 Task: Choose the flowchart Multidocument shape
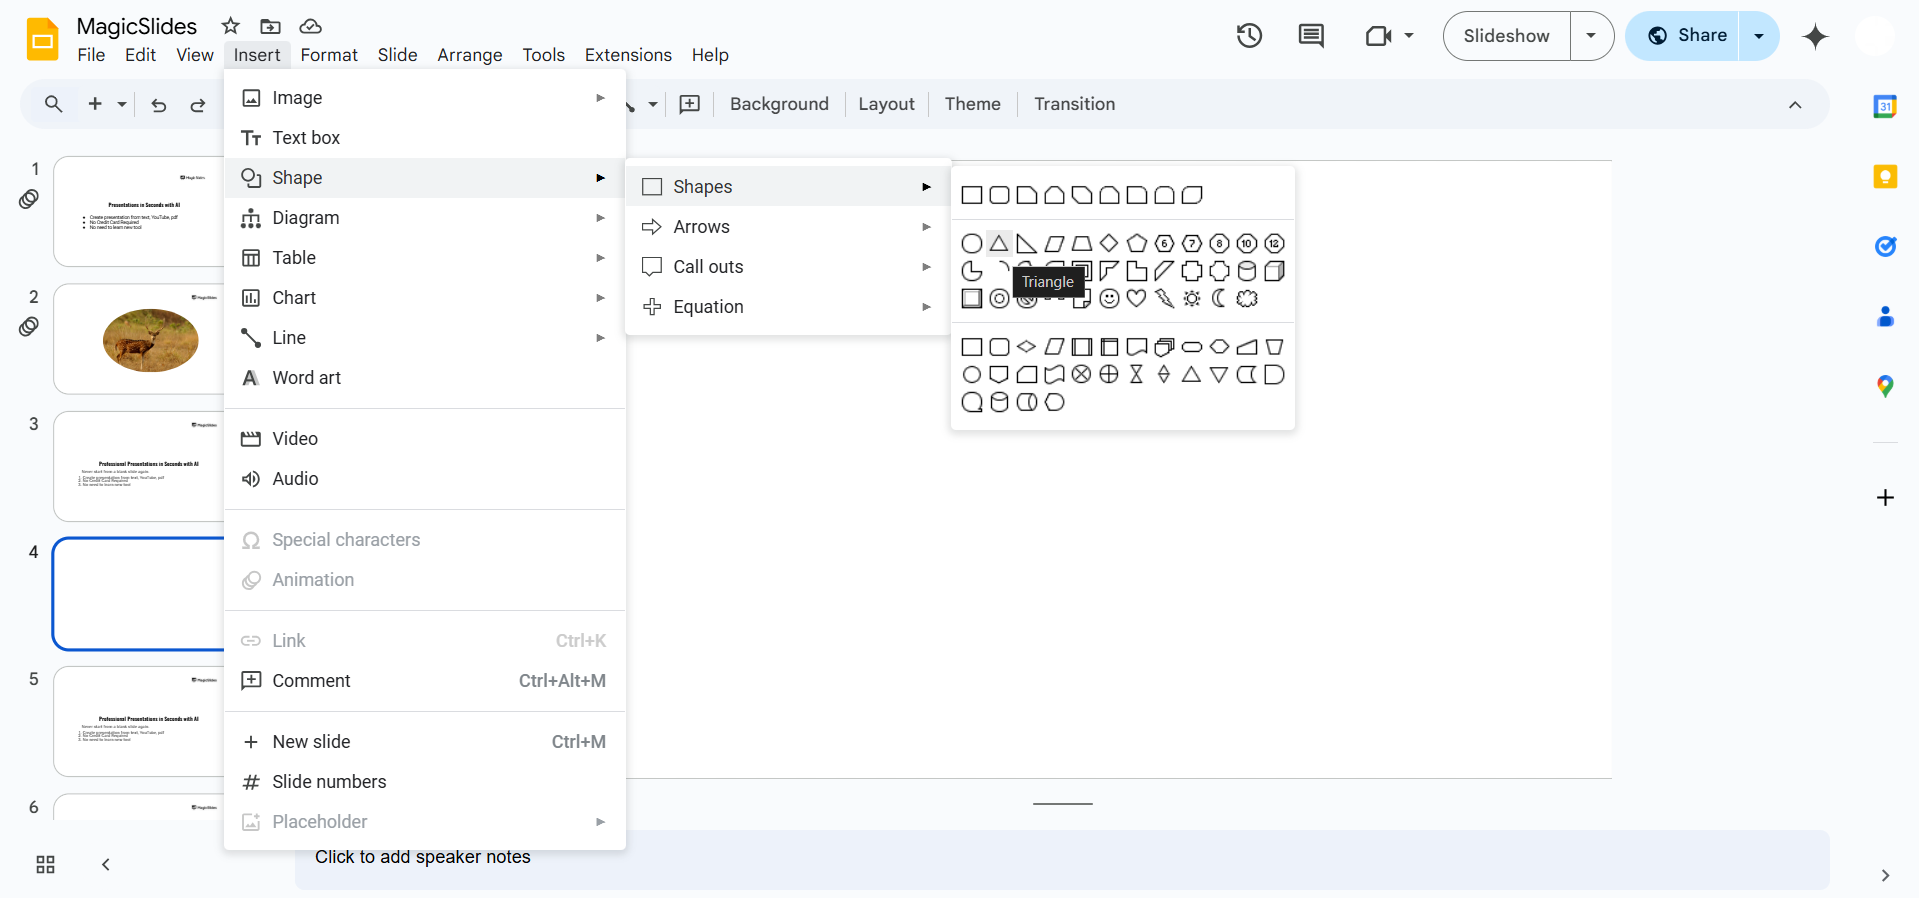1164,347
